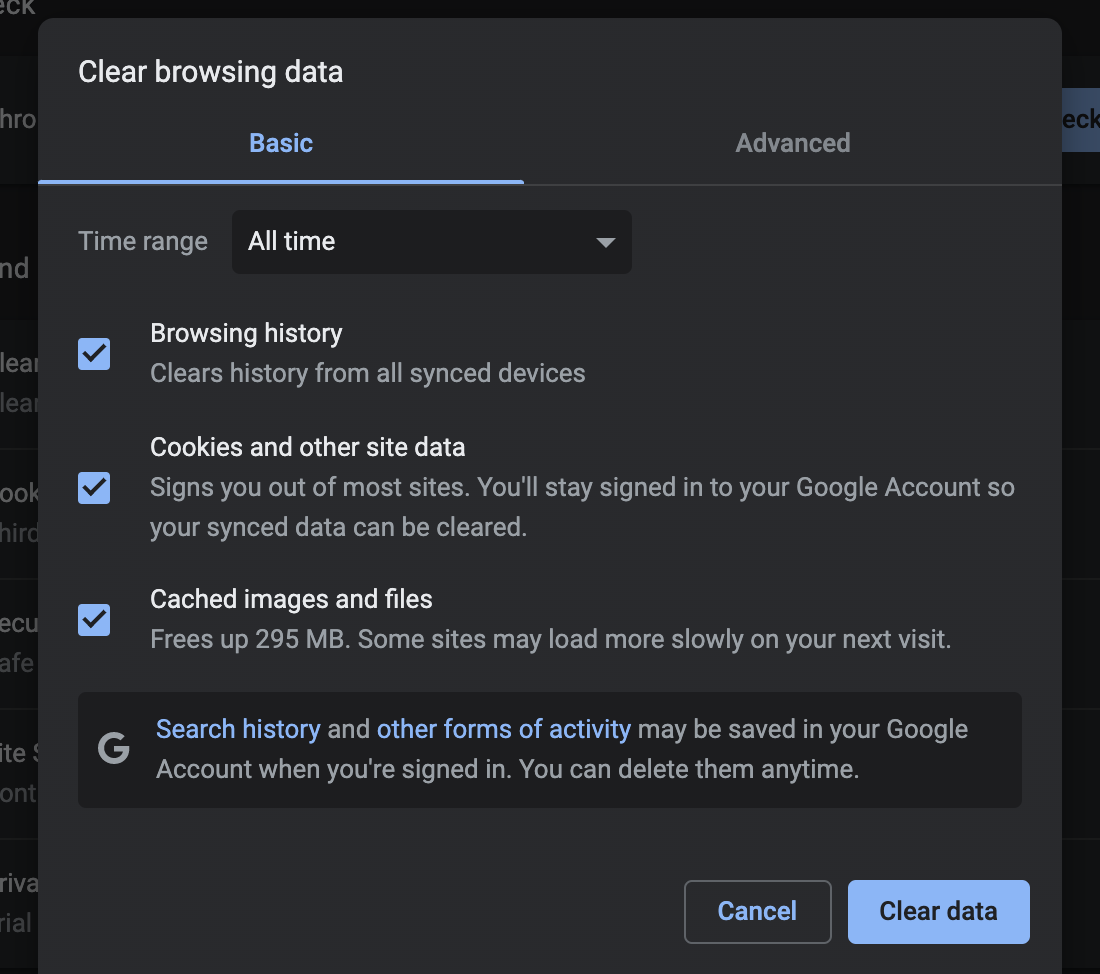
Task: Click the Frees up 295 MB description
Action: point(550,639)
